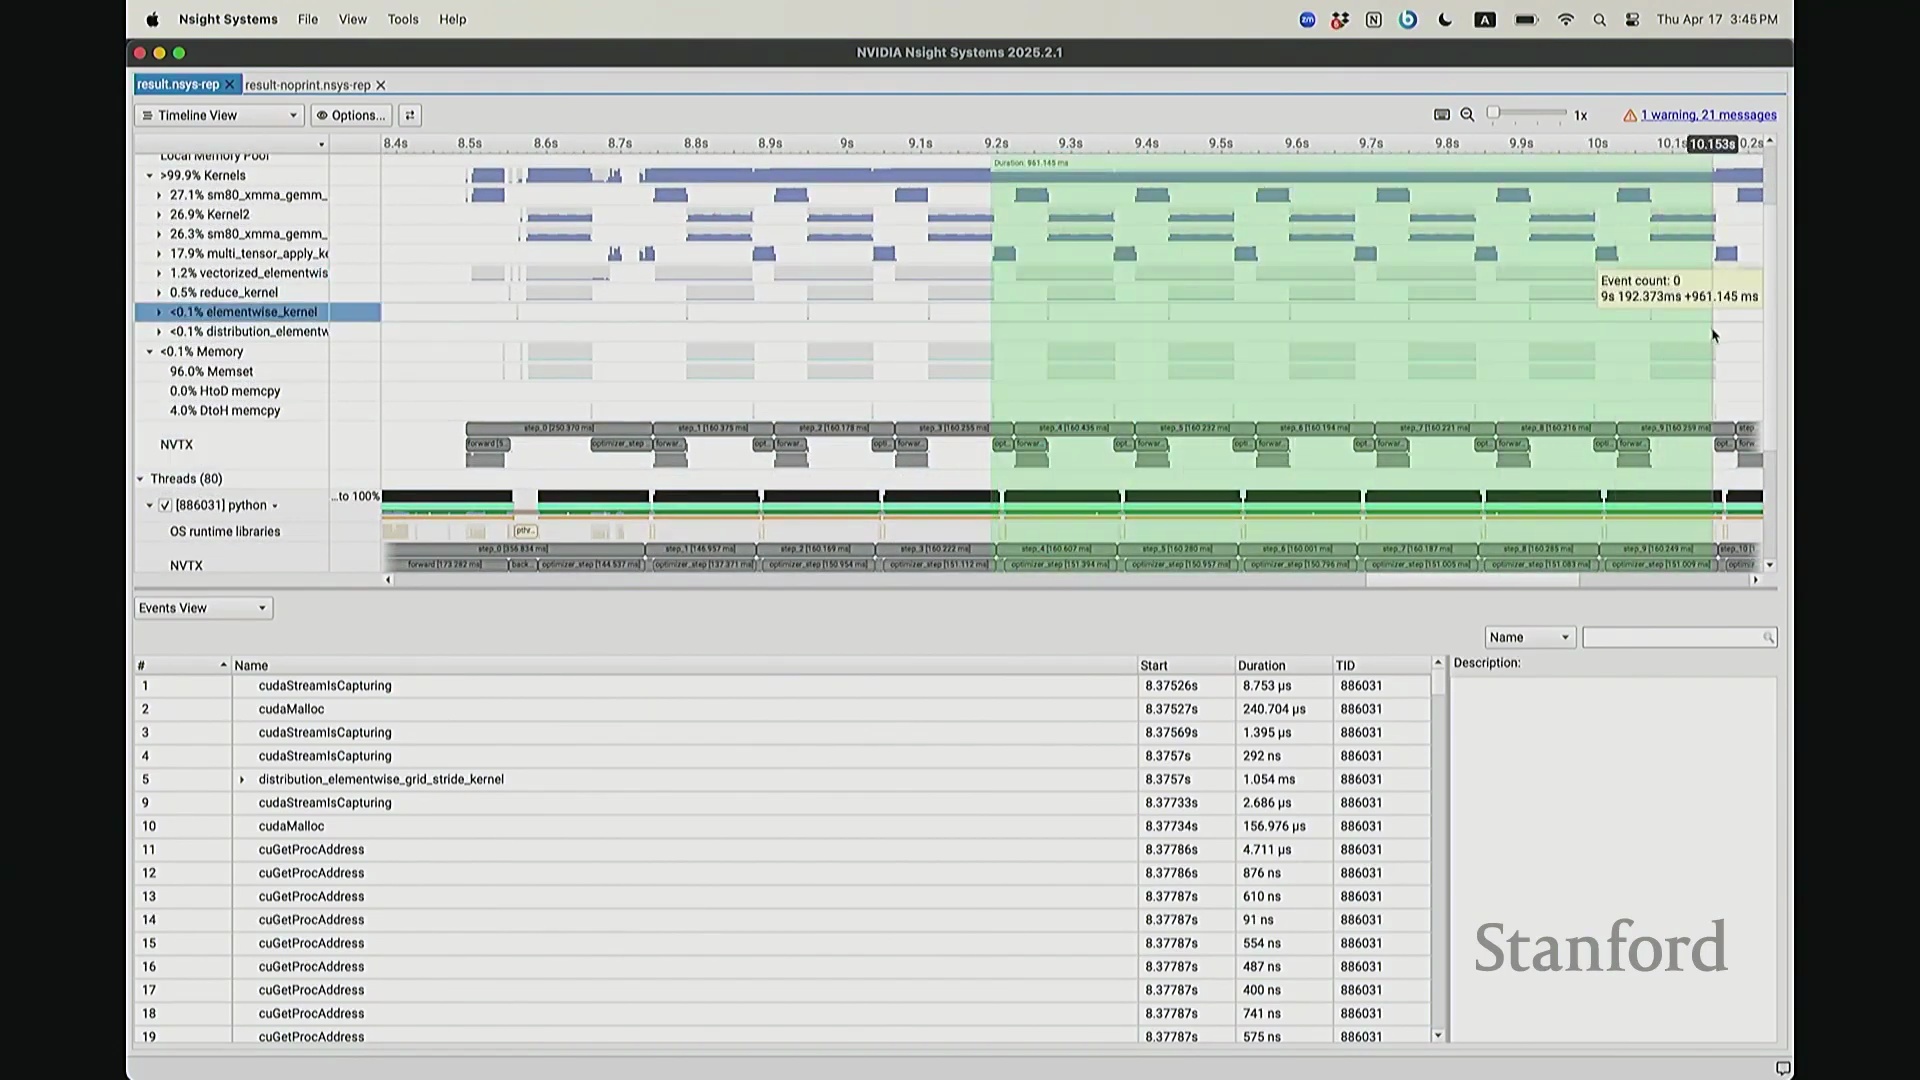Image resolution: width=1920 pixels, height=1080 pixels.
Task: Open the Timeline View dropdown
Action: pos(219,115)
